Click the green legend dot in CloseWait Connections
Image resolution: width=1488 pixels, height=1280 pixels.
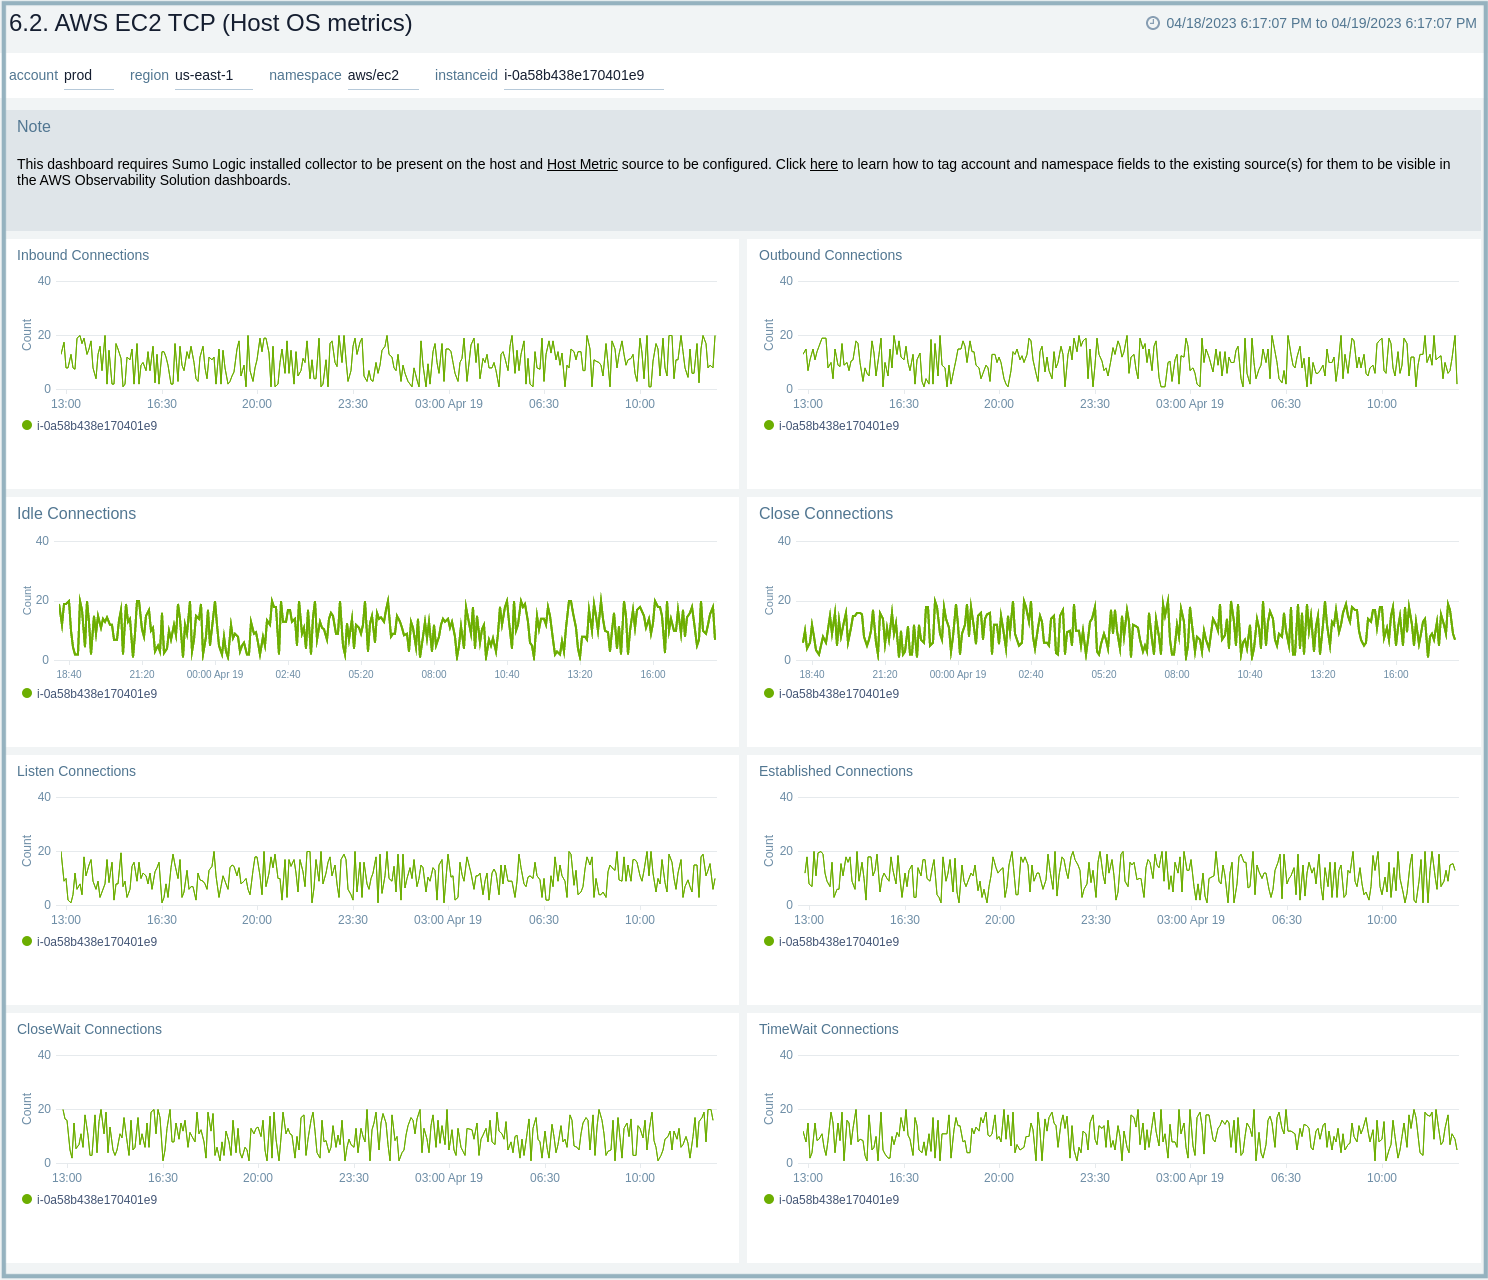tap(26, 1199)
